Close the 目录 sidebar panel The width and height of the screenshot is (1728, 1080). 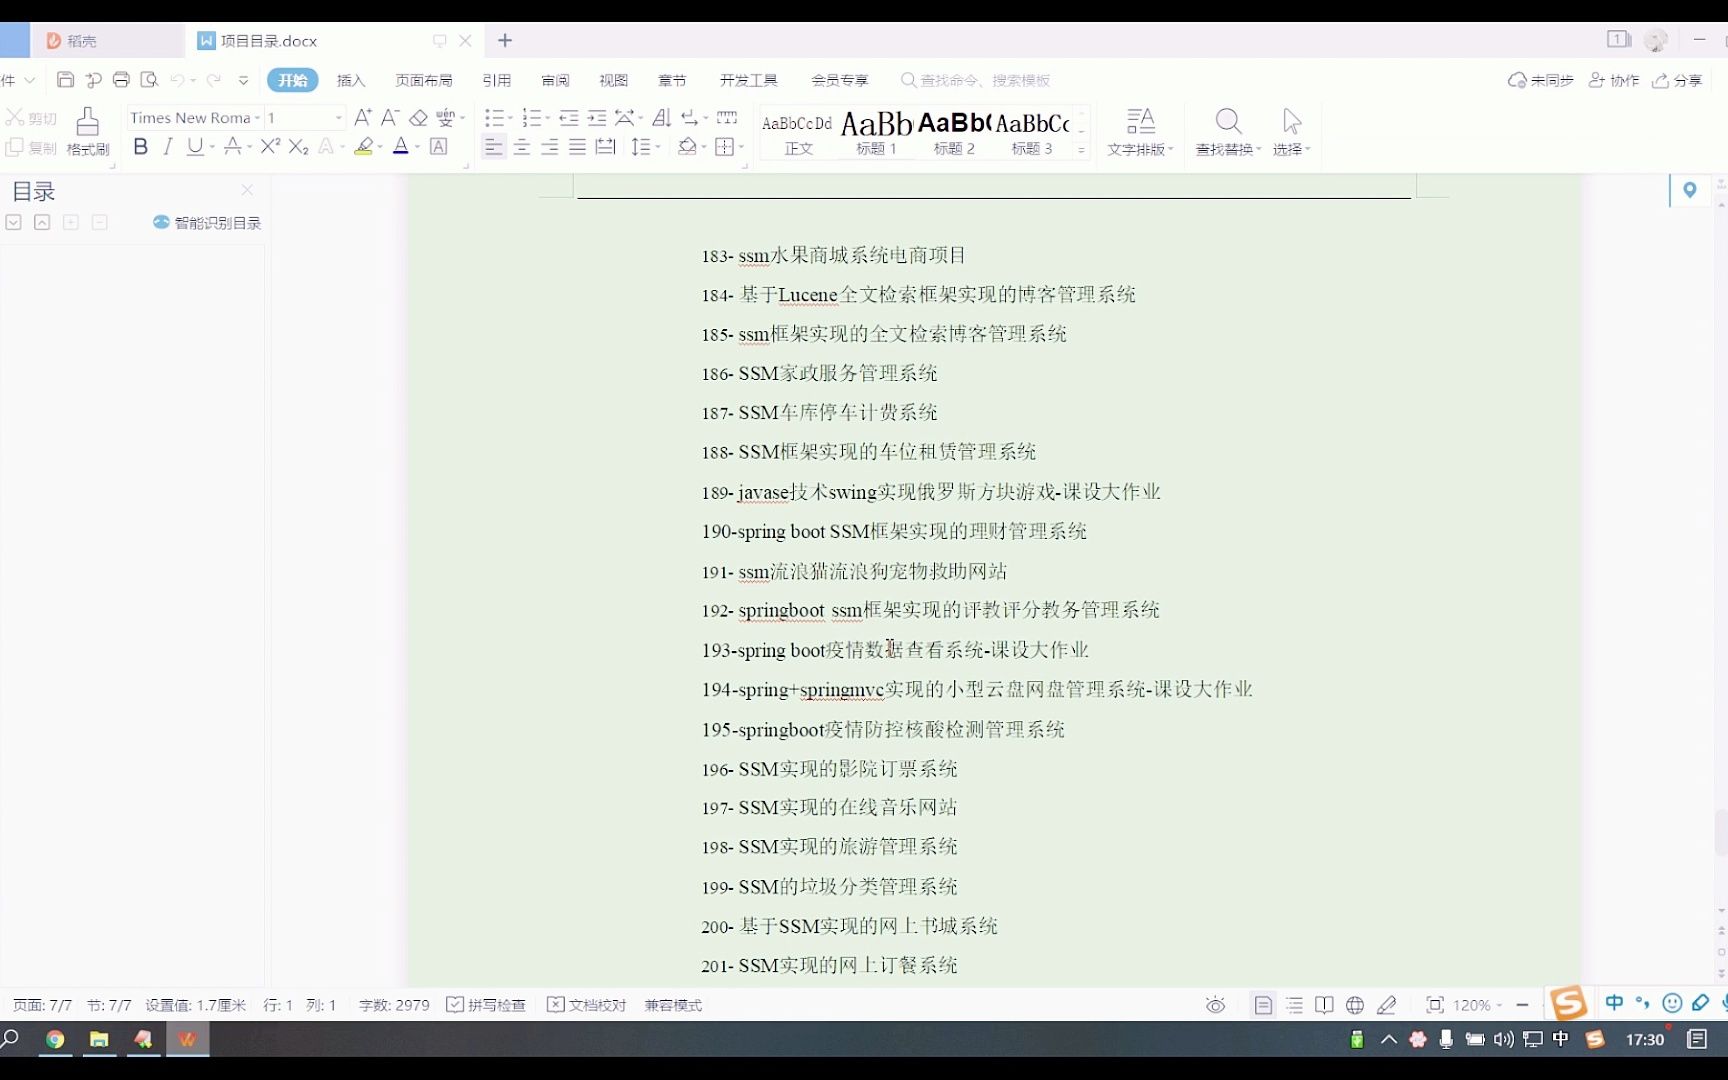[247, 190]
